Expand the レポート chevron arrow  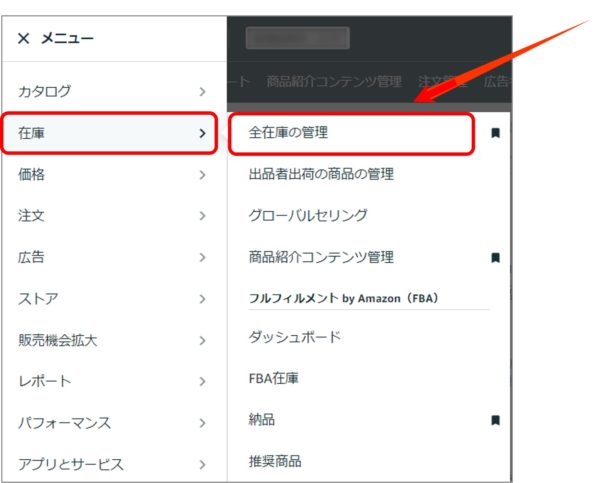pyautogui.click(x=202, y=382)
